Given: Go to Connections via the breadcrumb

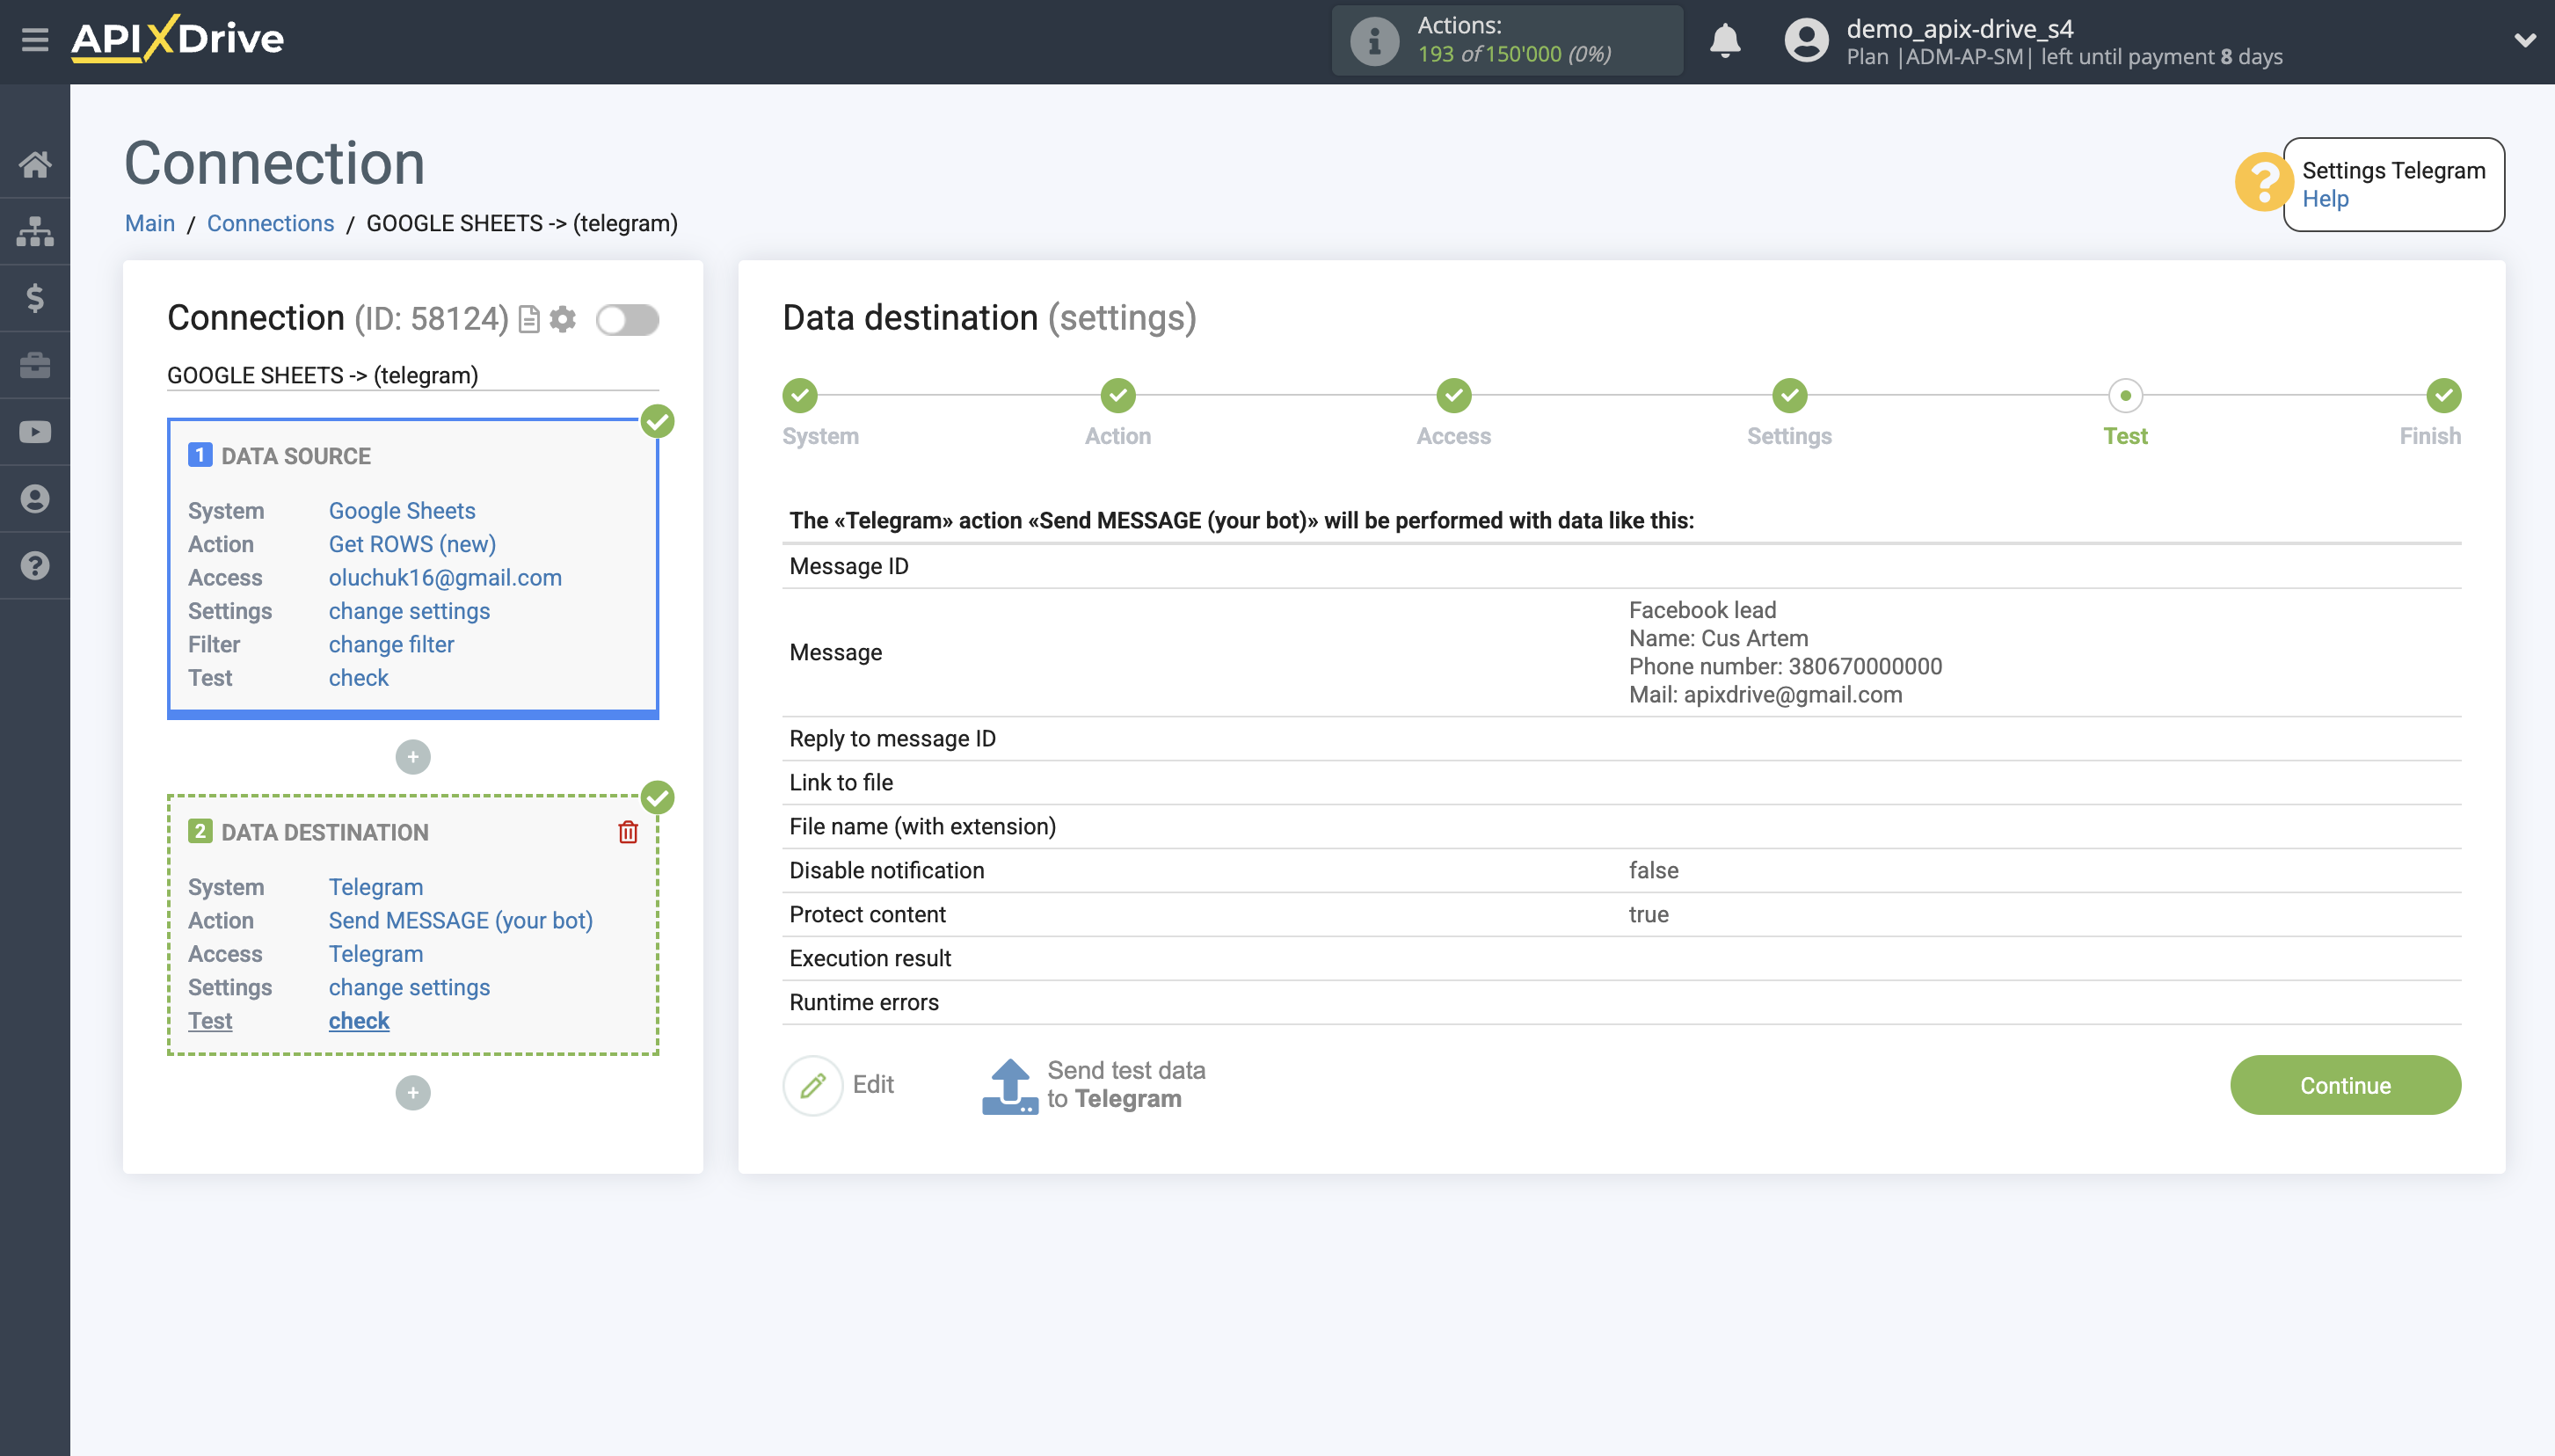Looking at the screenshot, I should tap(270, 223).
